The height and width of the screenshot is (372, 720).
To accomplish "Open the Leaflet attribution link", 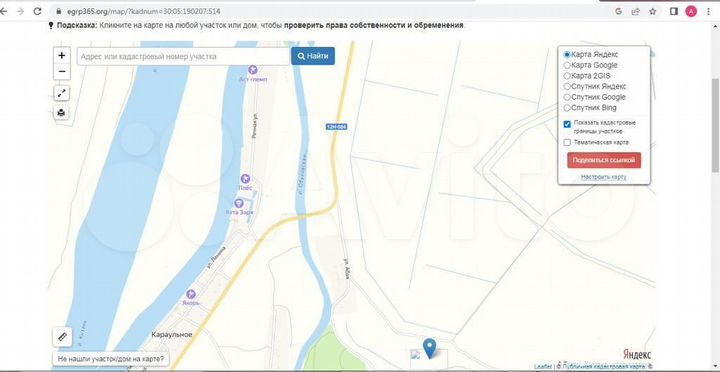I will pos(543,366).
